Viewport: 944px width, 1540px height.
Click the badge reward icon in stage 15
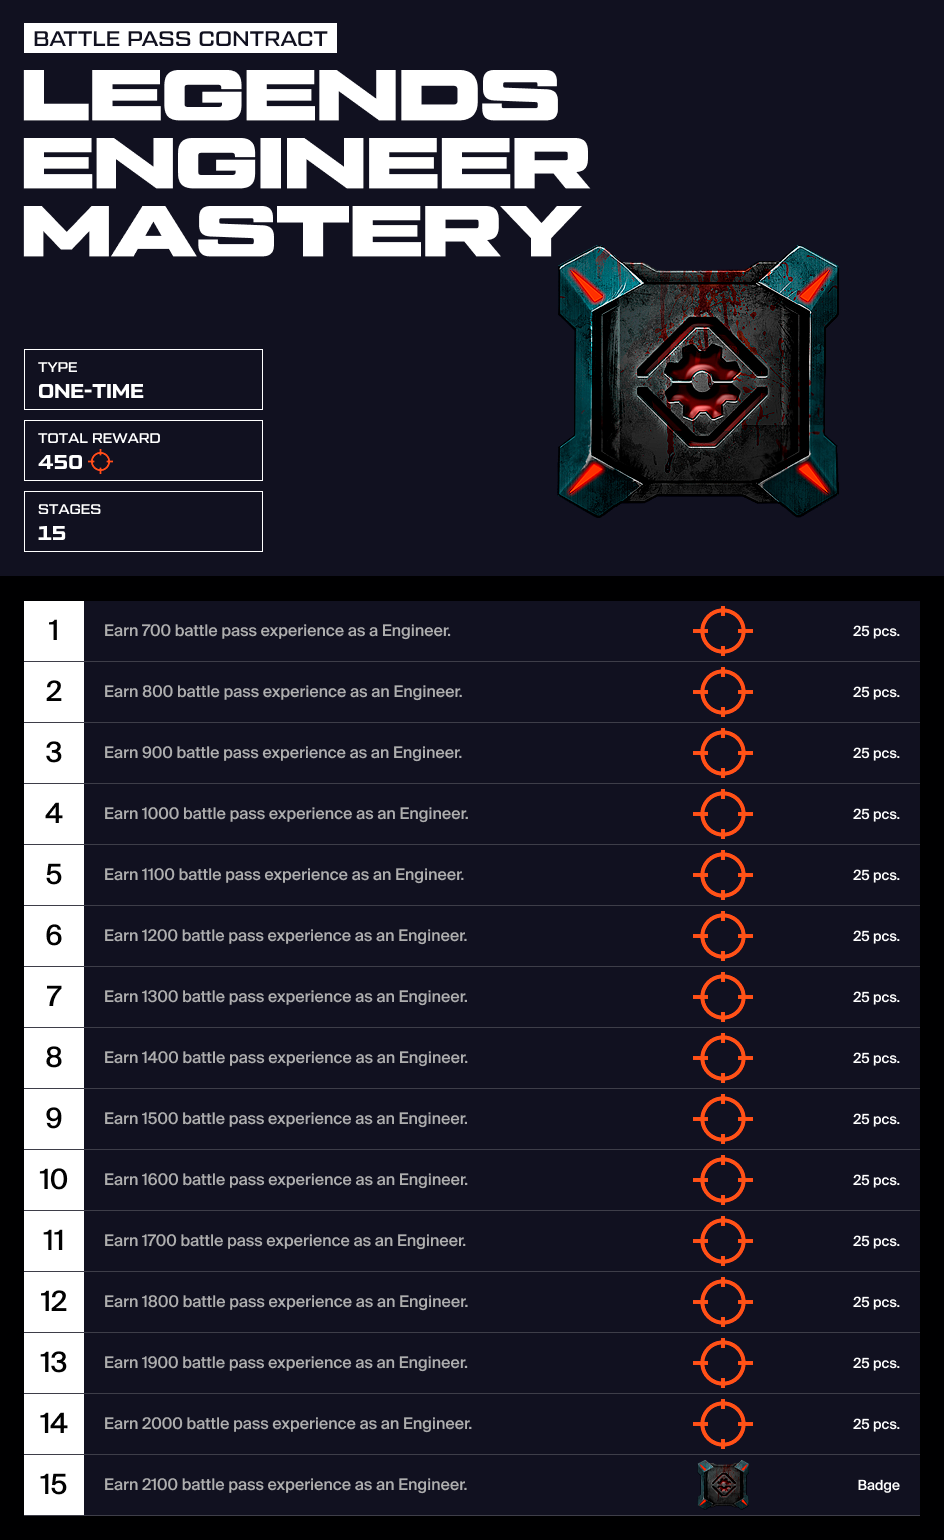722,1484
